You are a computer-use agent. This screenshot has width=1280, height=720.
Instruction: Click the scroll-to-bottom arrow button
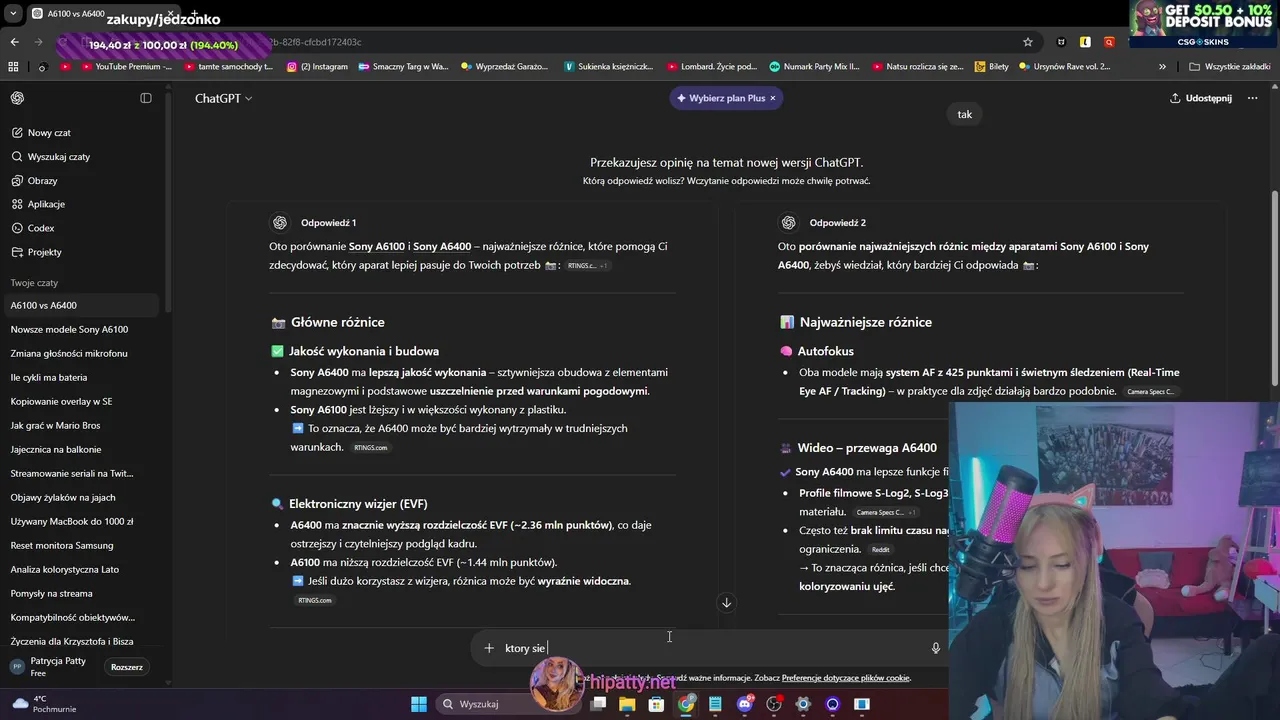(x=727, y=602)
